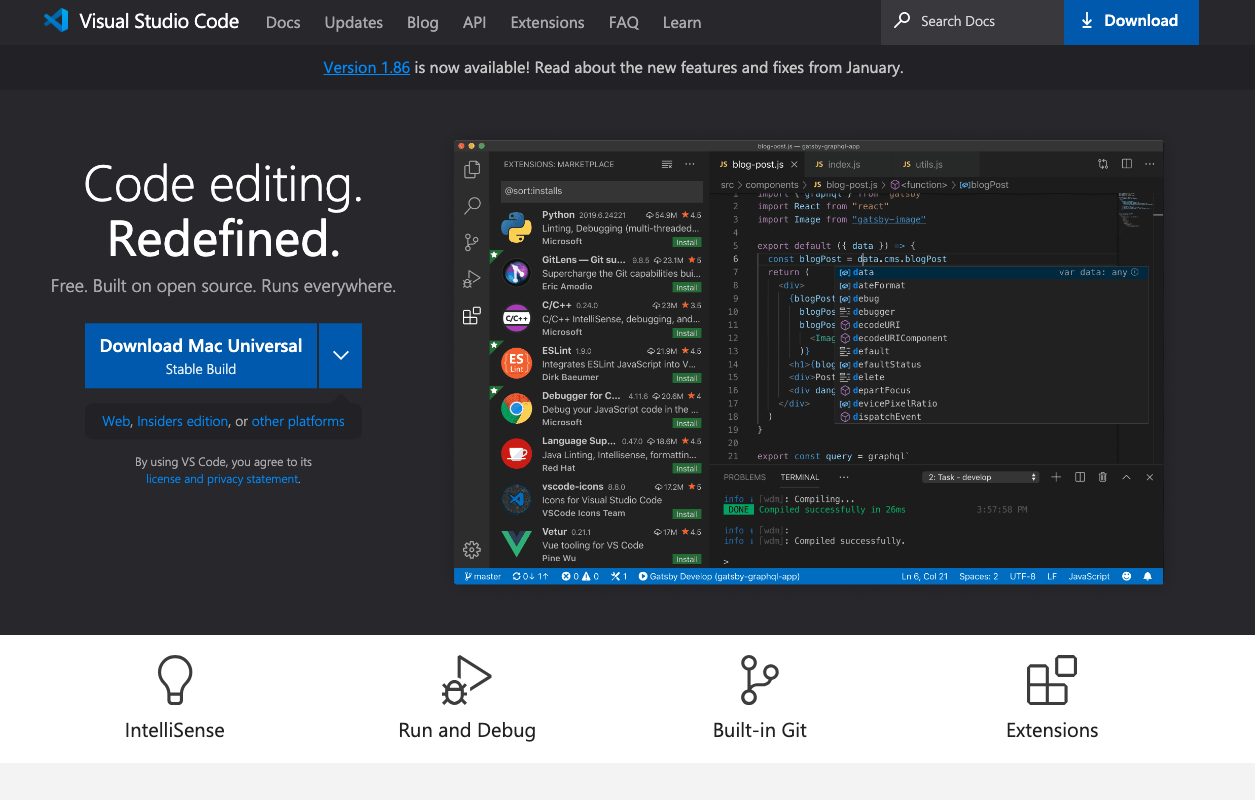Viewport: 1255px width, 800px height.
Task: Open editor more actions ellipsis at top right
Action: coord(1150,164)
